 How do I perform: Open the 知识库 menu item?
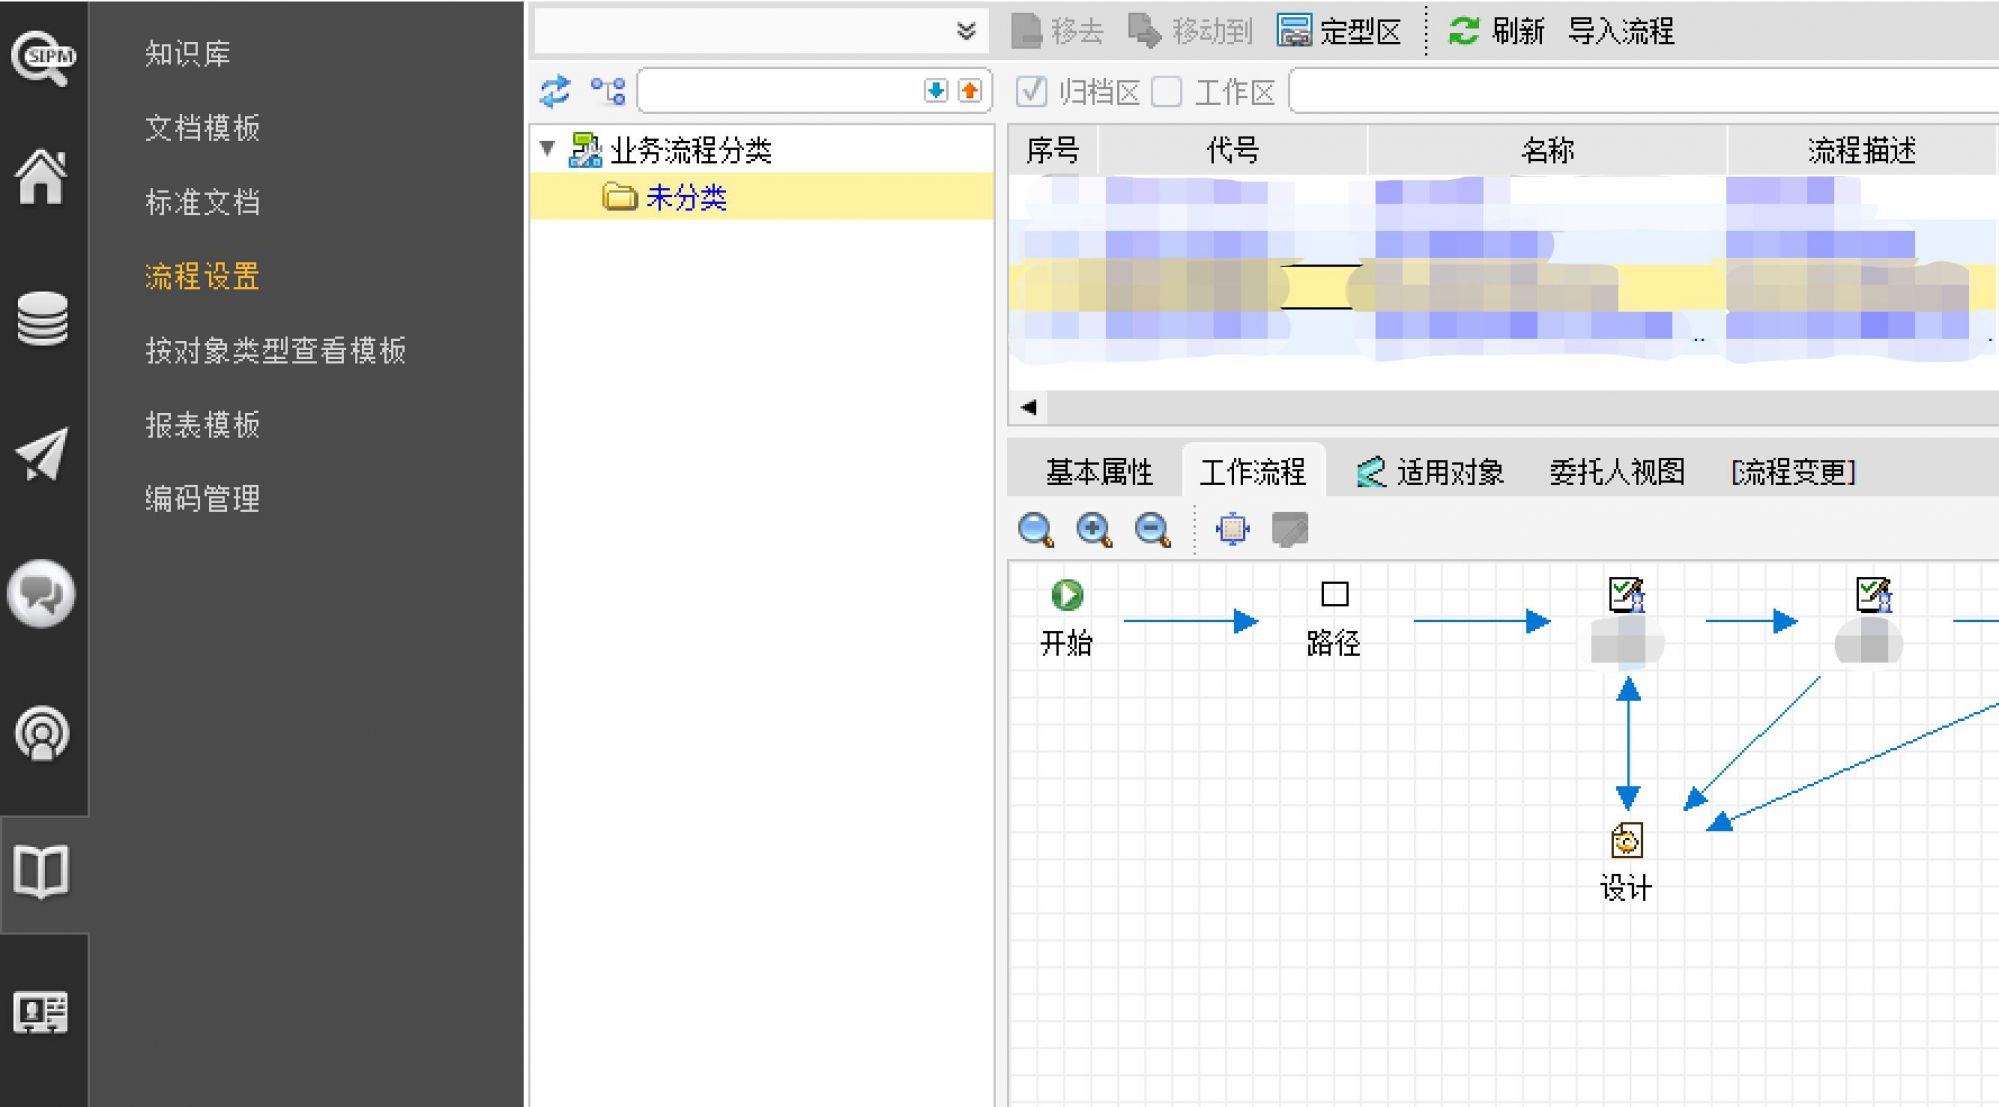tap(188, 53)
